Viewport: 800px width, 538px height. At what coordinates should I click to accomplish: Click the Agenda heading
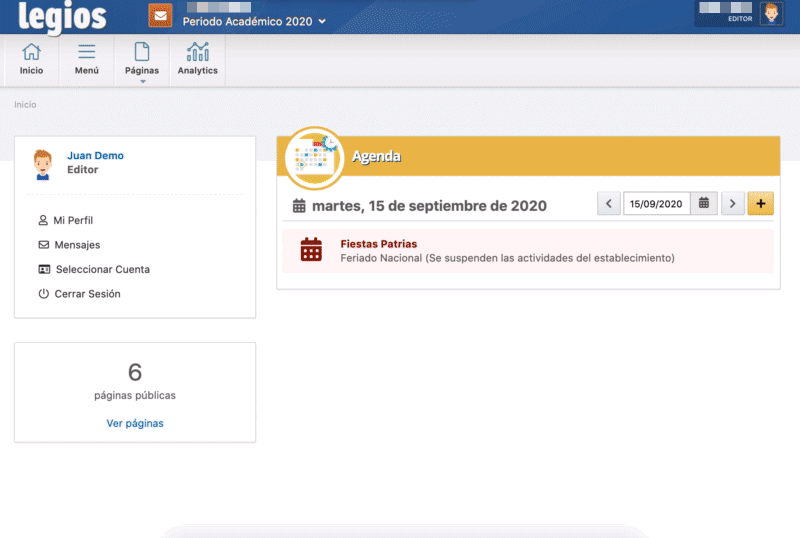click(377, 156)
